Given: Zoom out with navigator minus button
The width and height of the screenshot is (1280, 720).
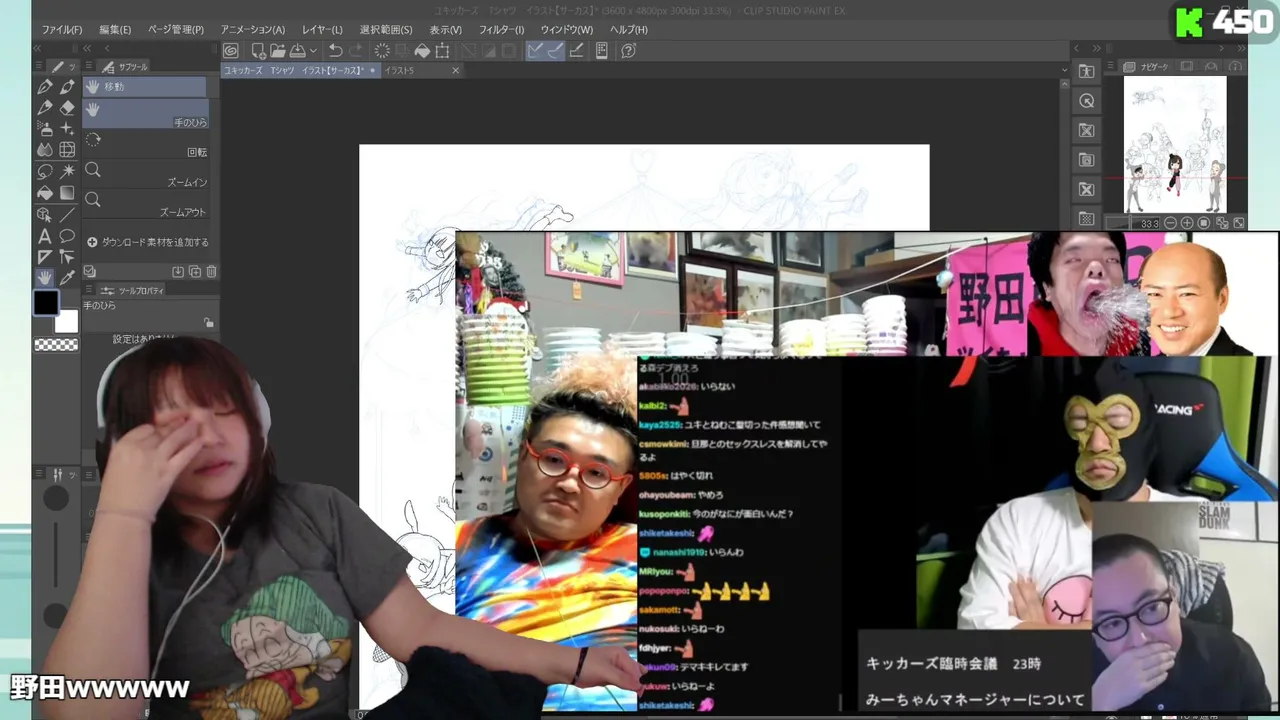Looking at the screenshot, I should click(x=1170, y=223).
